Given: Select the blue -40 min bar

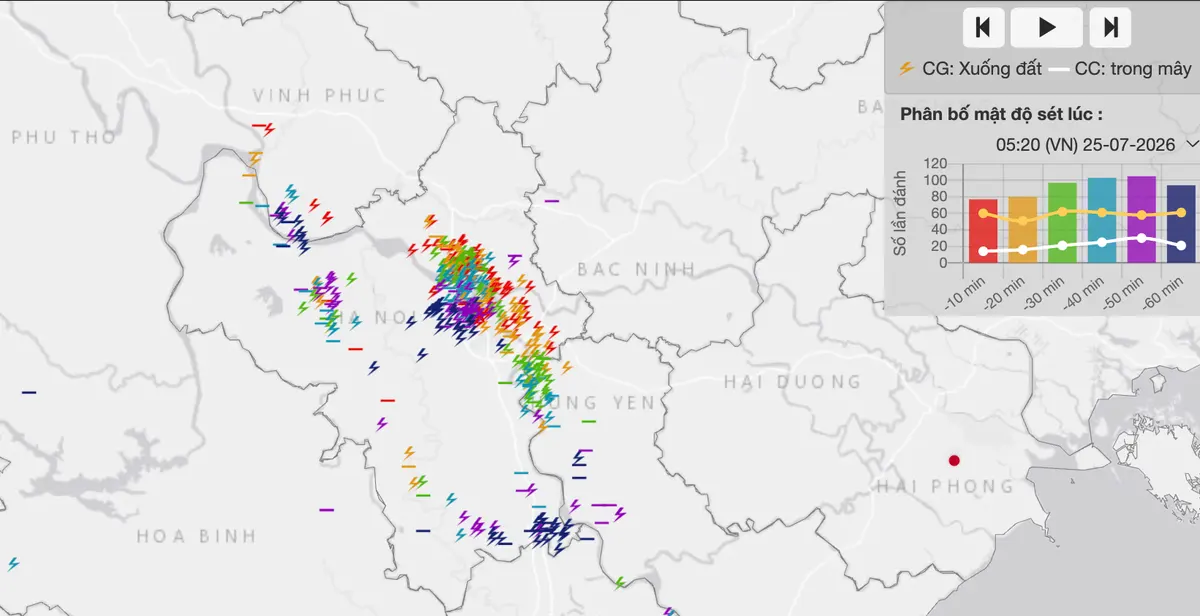Looking at the screenshot, I should (x=1102, y=220).
